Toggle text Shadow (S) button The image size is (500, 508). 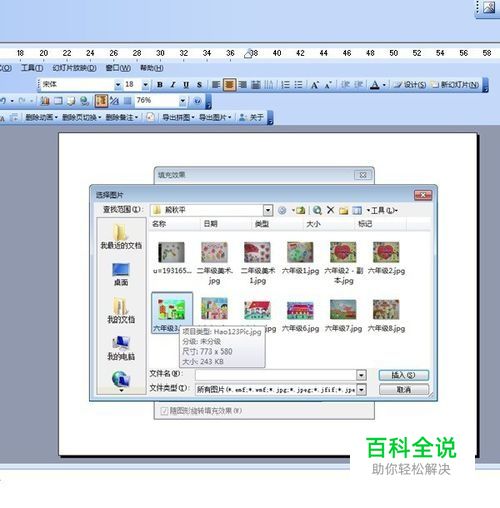199,85
